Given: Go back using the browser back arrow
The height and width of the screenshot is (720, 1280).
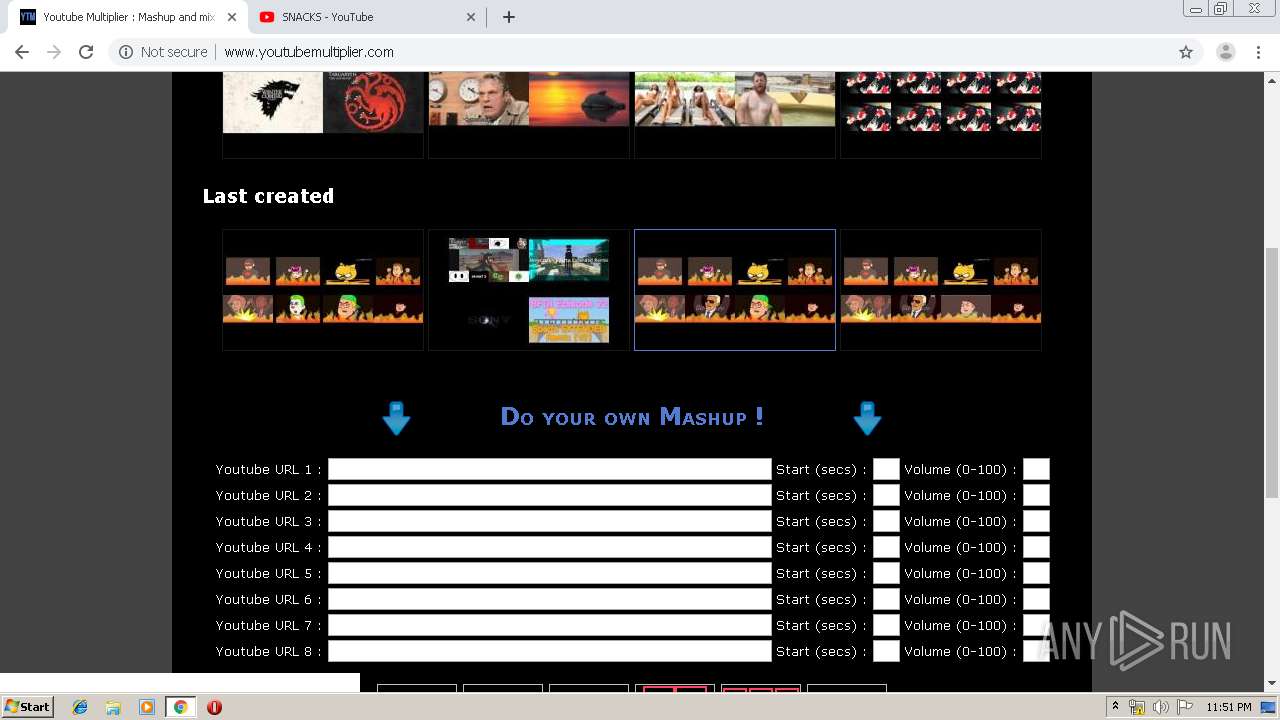Looking at the screenshot, I should point(22,52).
